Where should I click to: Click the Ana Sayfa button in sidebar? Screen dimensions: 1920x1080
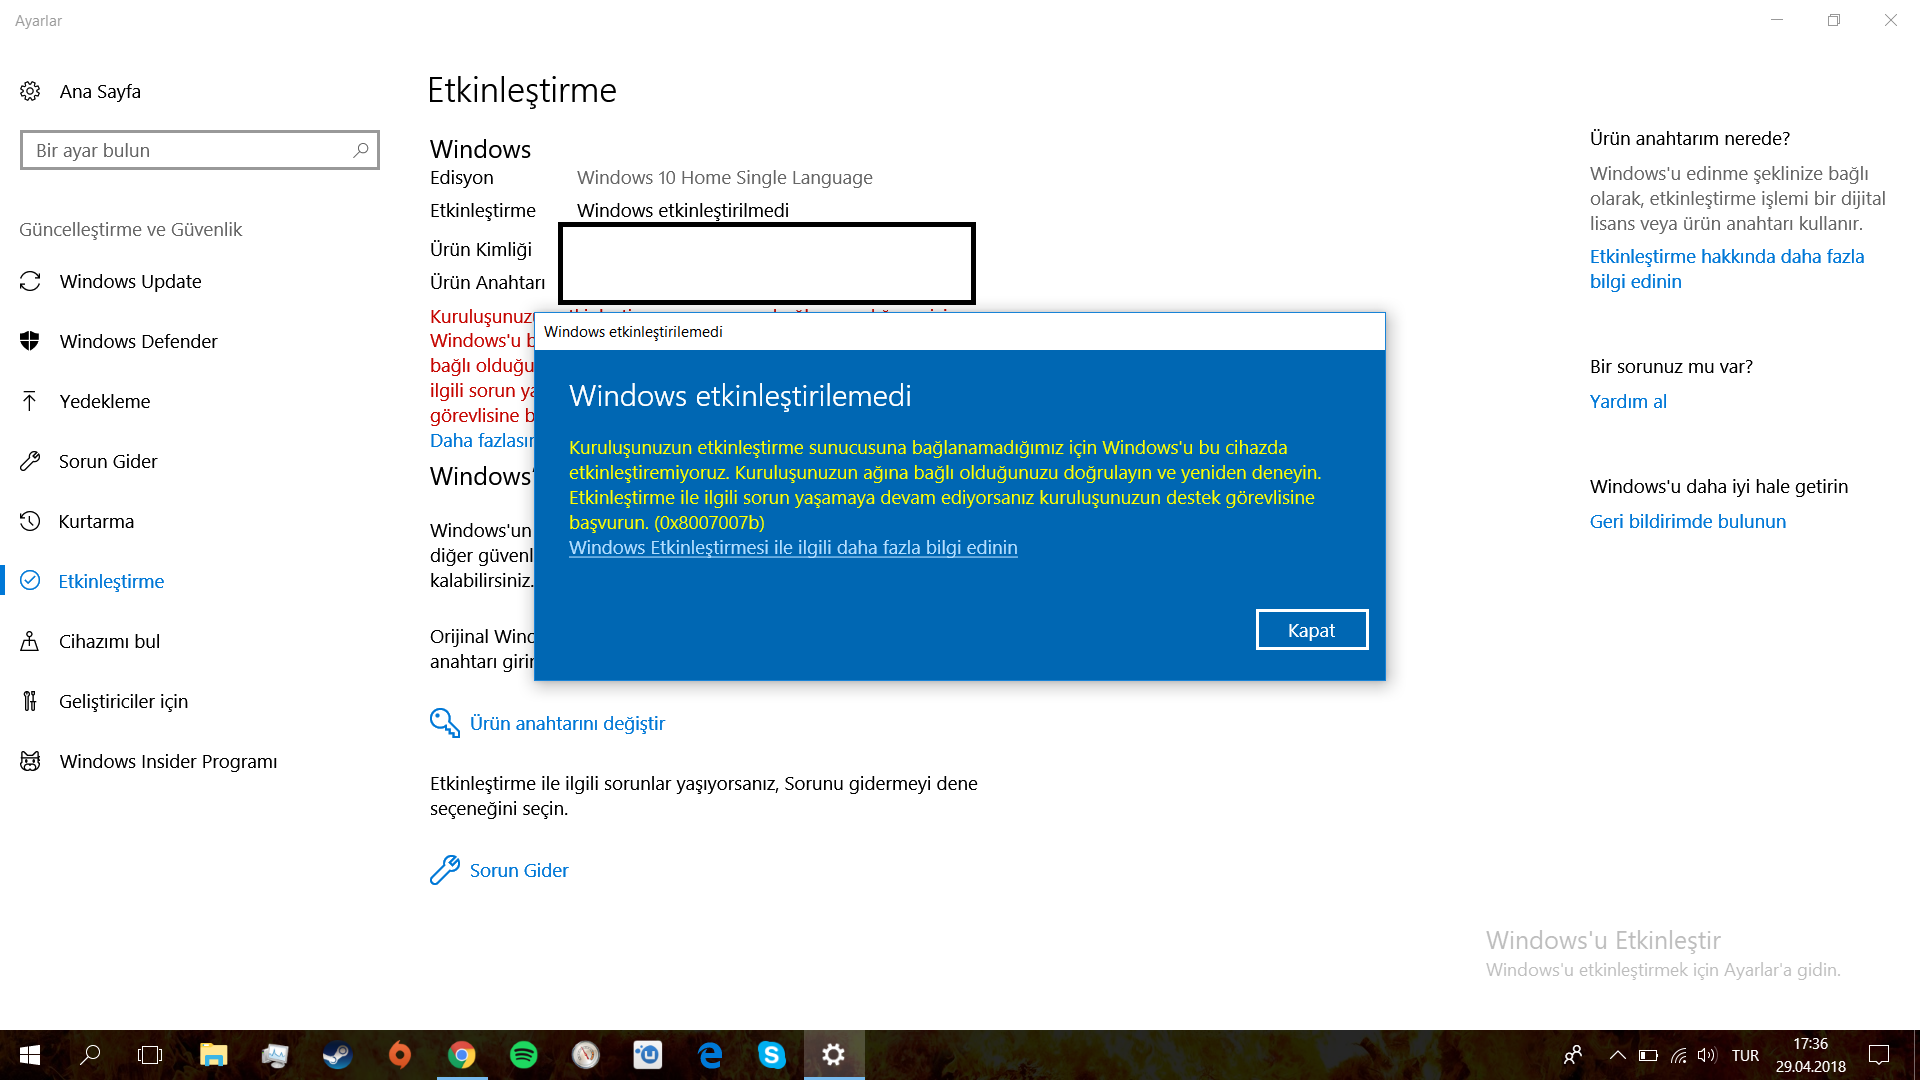[x=99, y=91]
